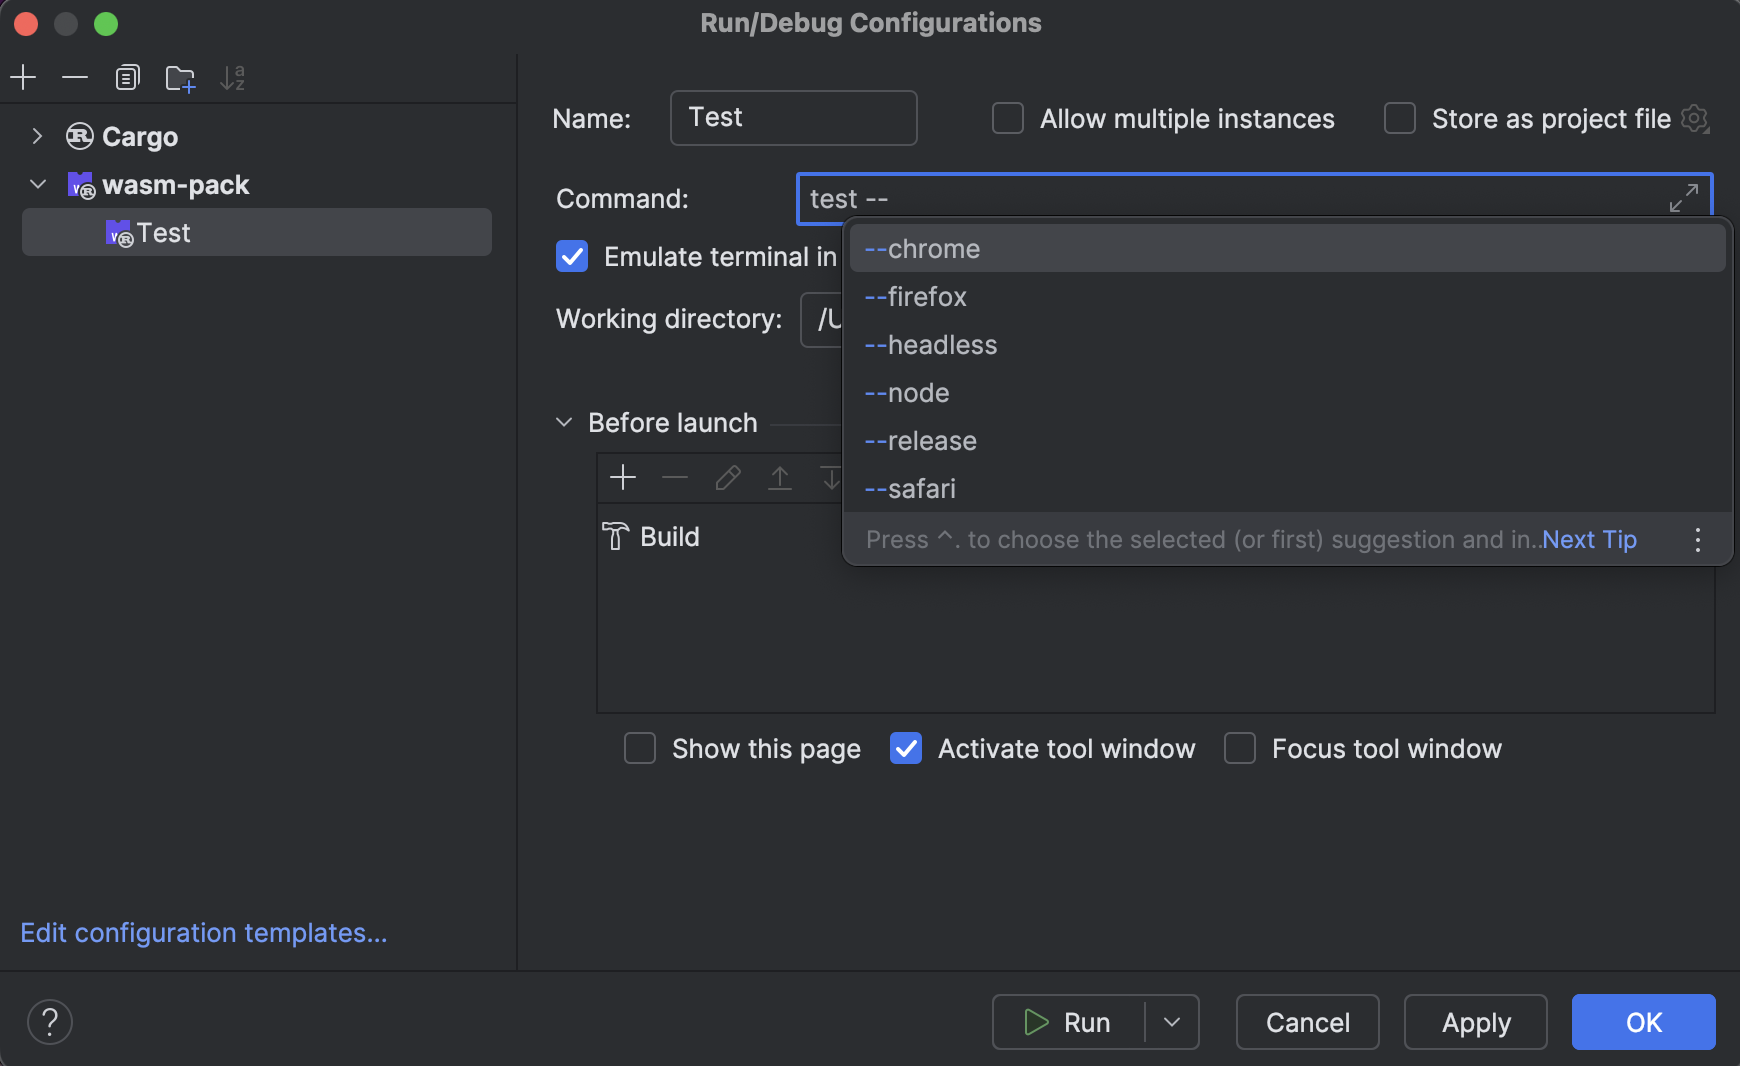Collapse the Before launch section
Viewport: 1740px width, 1066px height.
pos(565,422)
